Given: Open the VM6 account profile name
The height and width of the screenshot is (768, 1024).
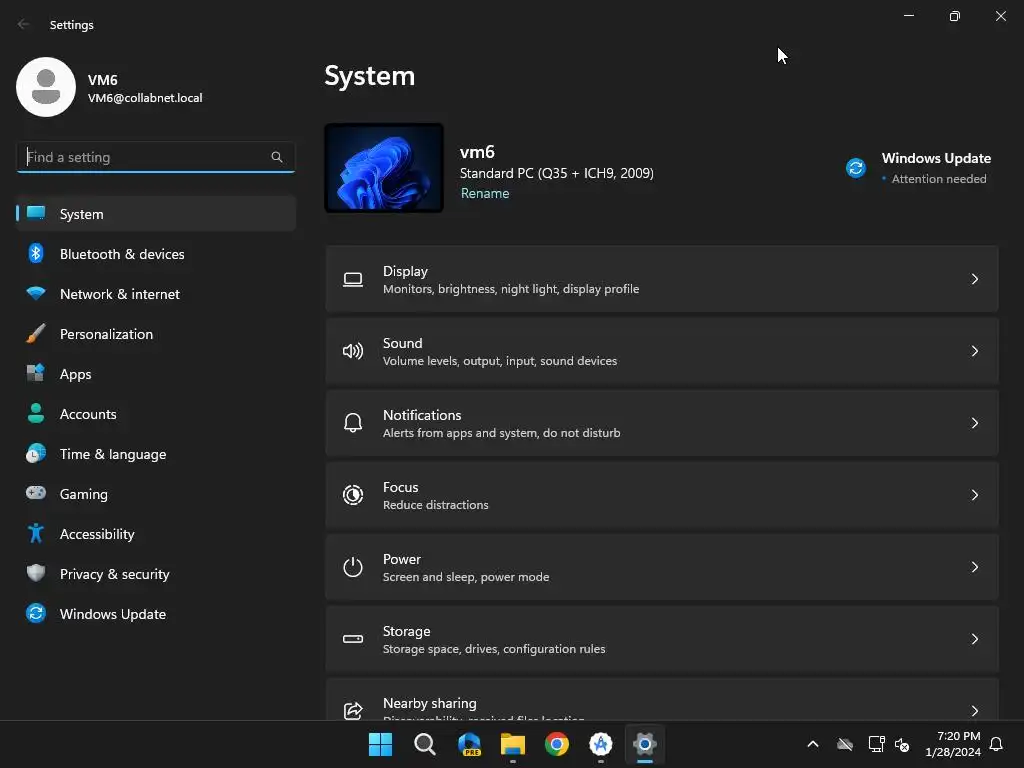Looking at the screenshot, I should tap(103, 80).
